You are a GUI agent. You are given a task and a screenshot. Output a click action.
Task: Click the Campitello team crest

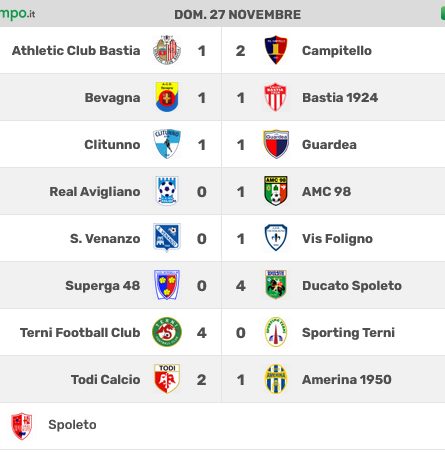(x=276, y=50)
